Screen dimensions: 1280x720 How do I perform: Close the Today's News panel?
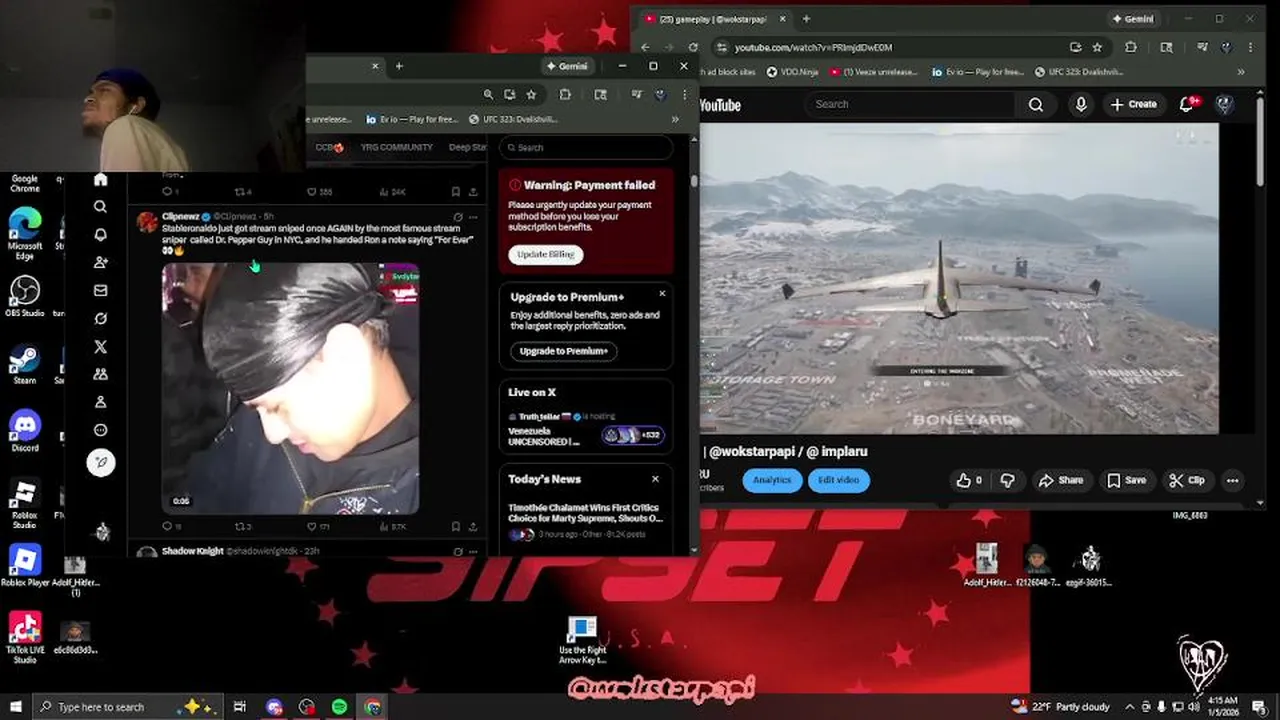pos(655,479)
